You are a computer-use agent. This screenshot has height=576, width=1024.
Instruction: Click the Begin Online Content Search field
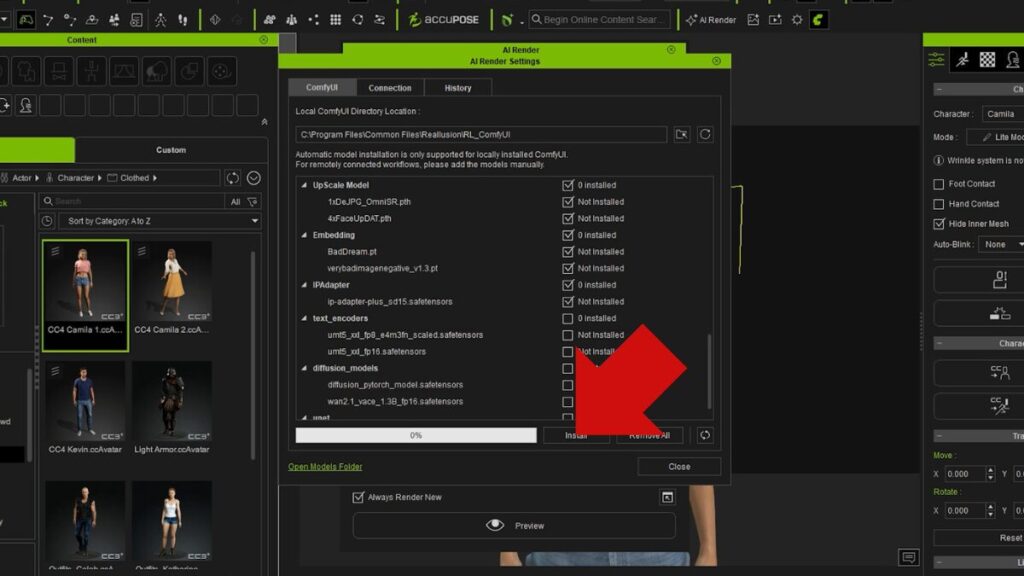600,20
